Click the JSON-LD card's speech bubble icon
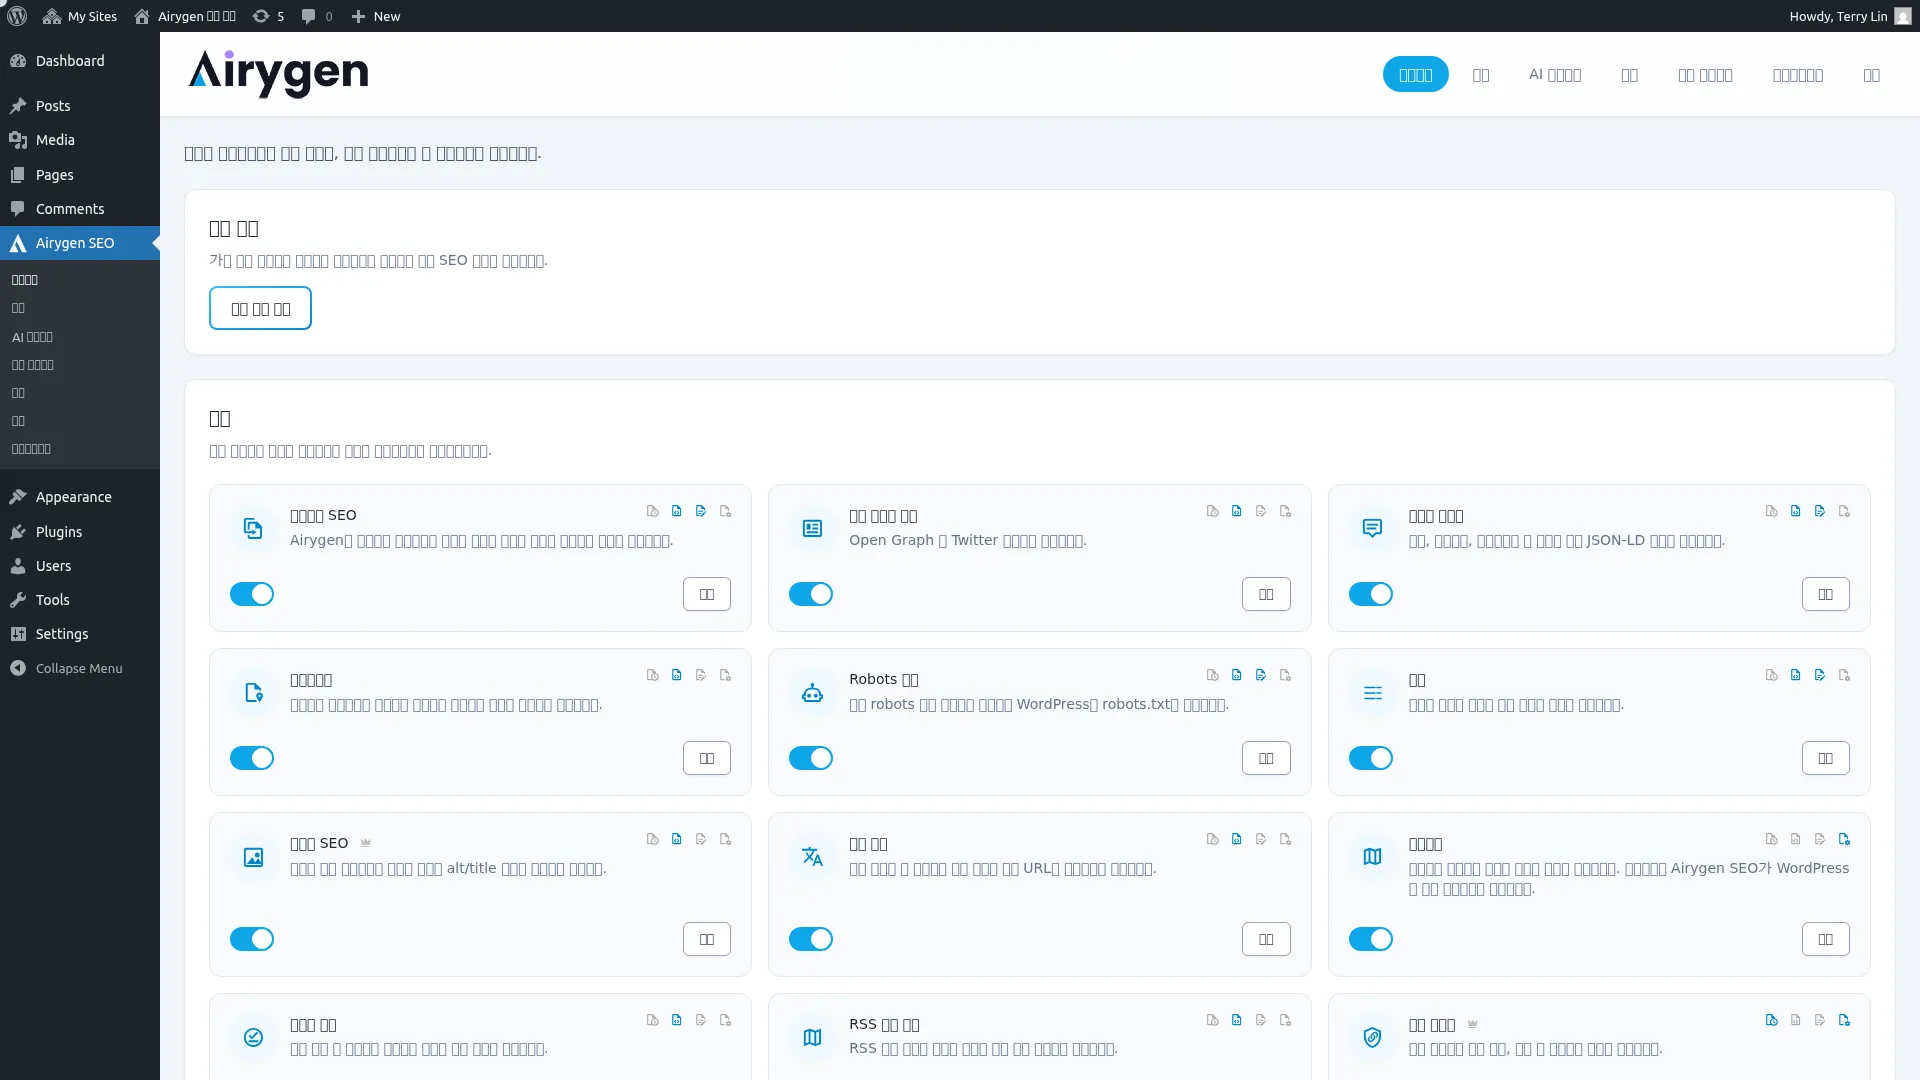Image resolution: width=1920 pixels, height=1080 pixels. pos(1372,529)
